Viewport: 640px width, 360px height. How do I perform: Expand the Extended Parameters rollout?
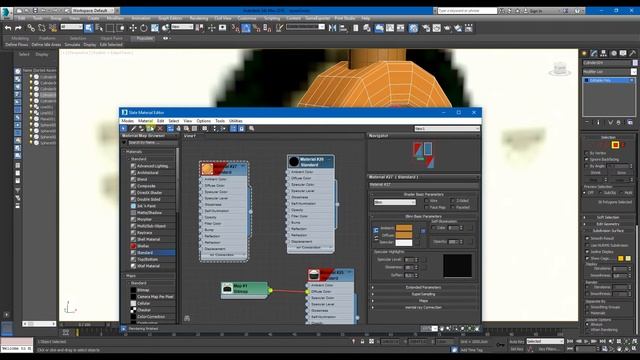click(x=423, y=287)
